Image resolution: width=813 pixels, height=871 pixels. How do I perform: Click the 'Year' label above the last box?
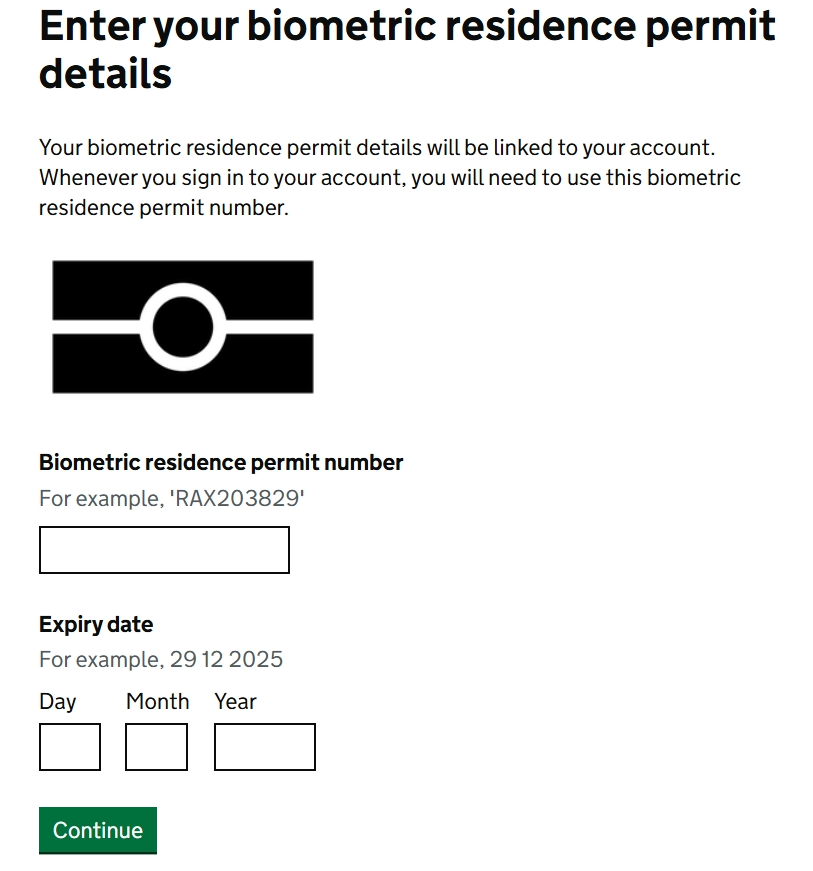click(x=235, y=701)
